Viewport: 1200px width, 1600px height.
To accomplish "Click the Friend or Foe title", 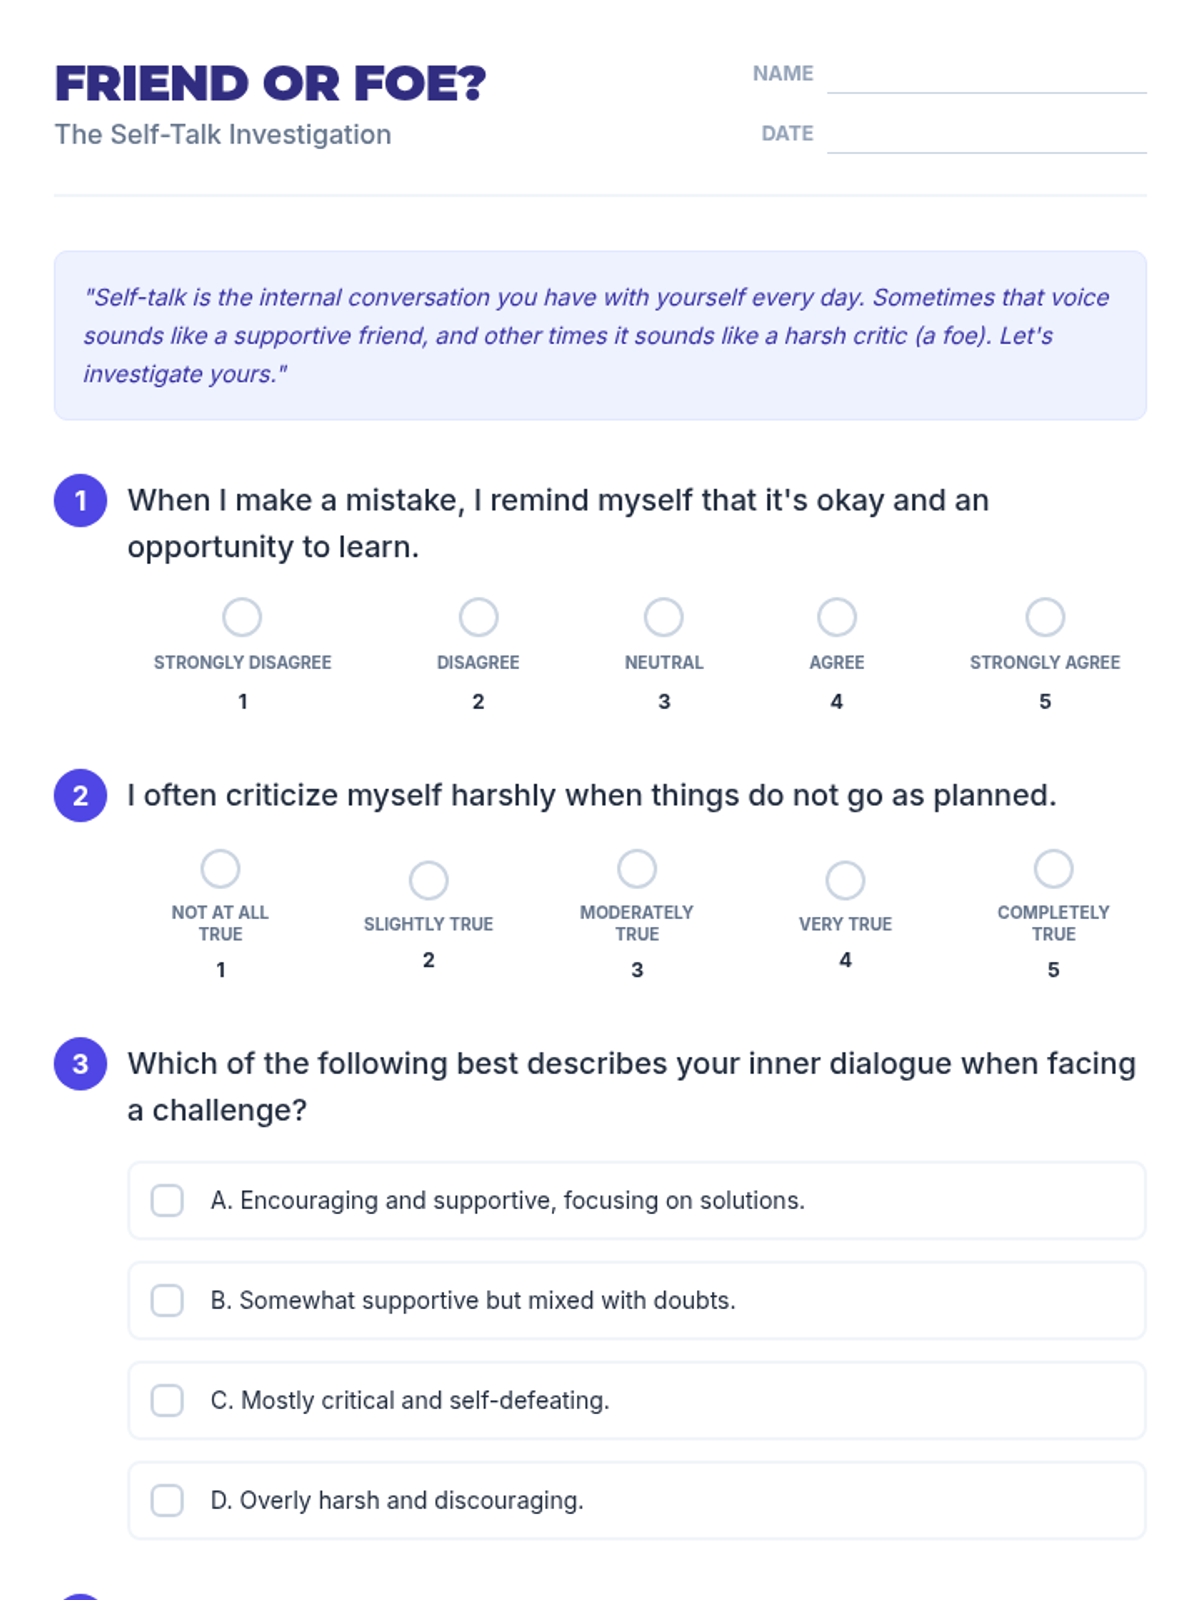I will tap(270, 84).
